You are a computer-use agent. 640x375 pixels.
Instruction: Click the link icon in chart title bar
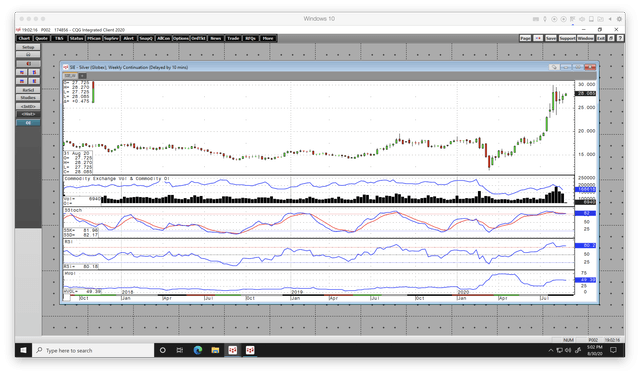(x=554, y=67)
